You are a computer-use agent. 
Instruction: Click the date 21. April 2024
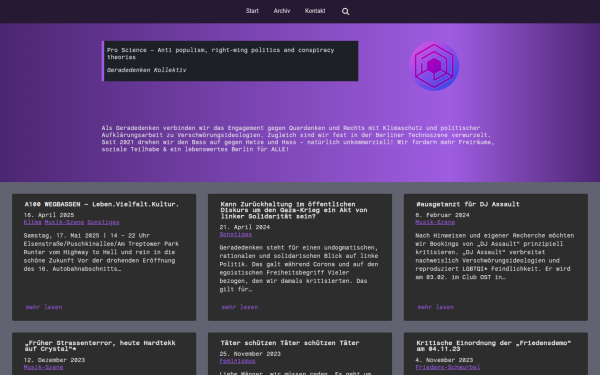pyautogui.click(x=245, y=227)
